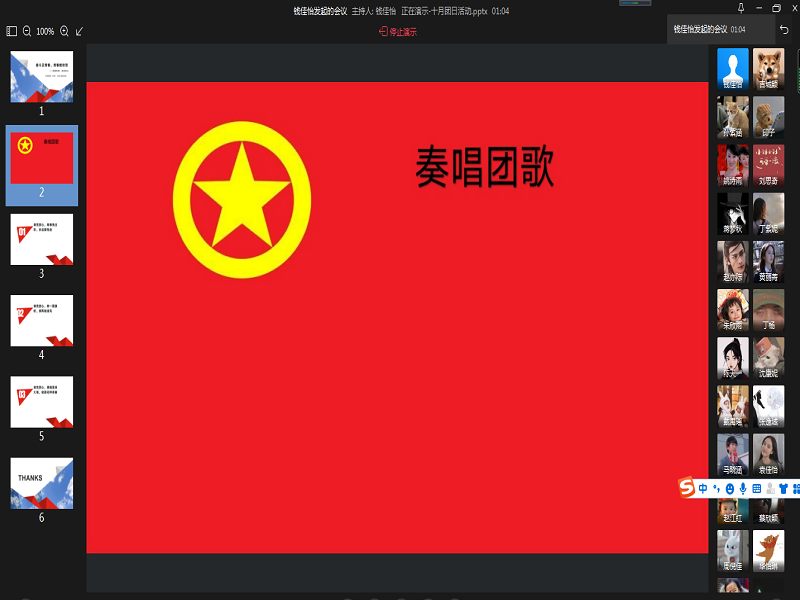
Task: Select participant 丁杨
Action: point(768,310)
